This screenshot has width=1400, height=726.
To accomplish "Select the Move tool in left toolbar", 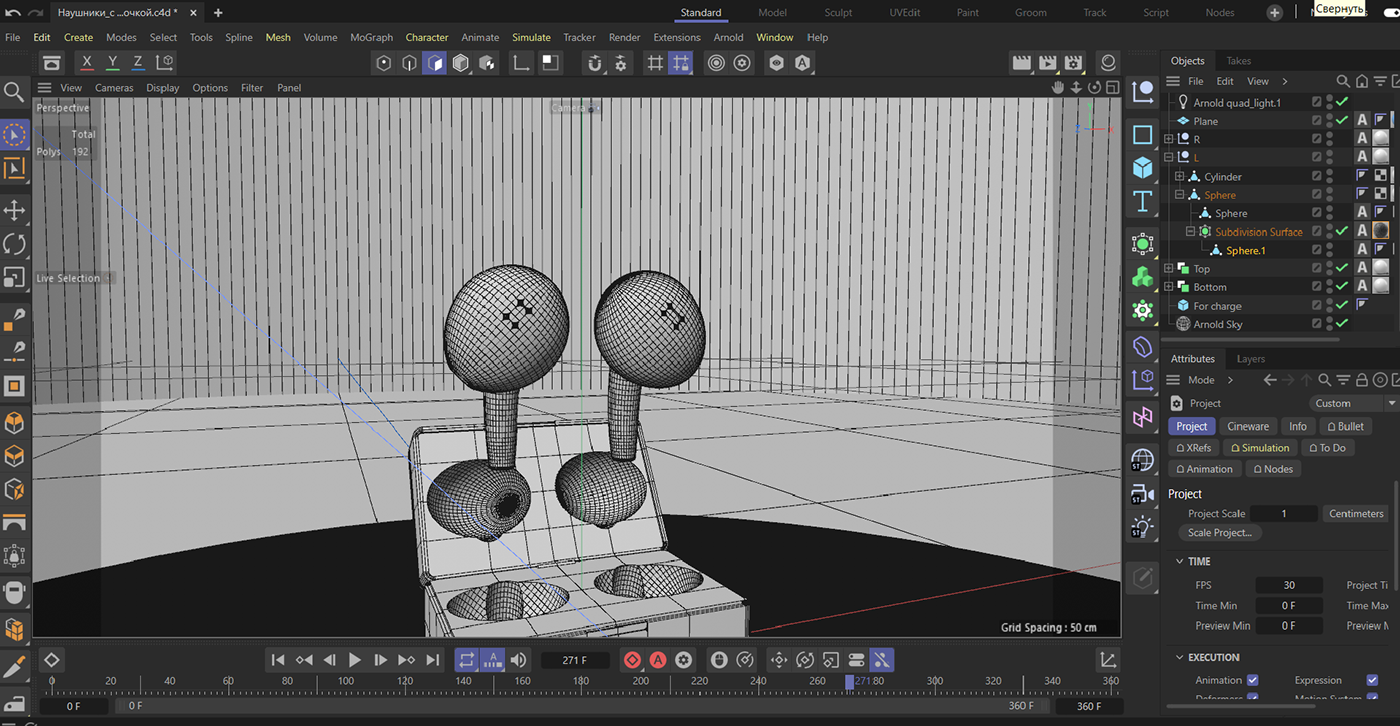I will pyautogui.click(x=14, y=210).
